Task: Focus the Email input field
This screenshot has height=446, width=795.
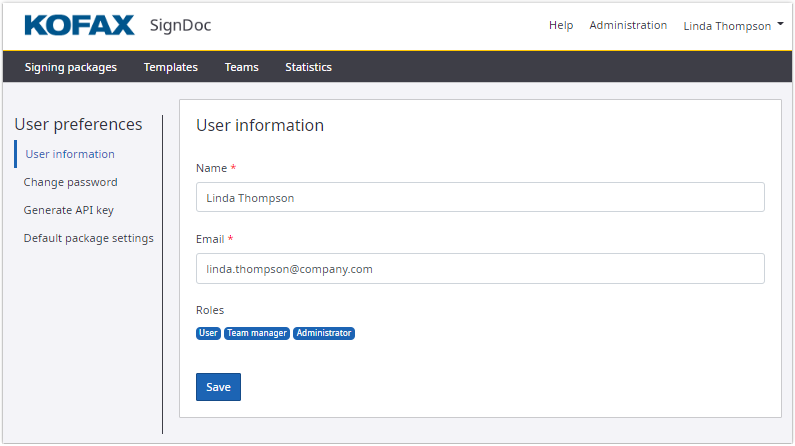Action: [x=480, y=268]
